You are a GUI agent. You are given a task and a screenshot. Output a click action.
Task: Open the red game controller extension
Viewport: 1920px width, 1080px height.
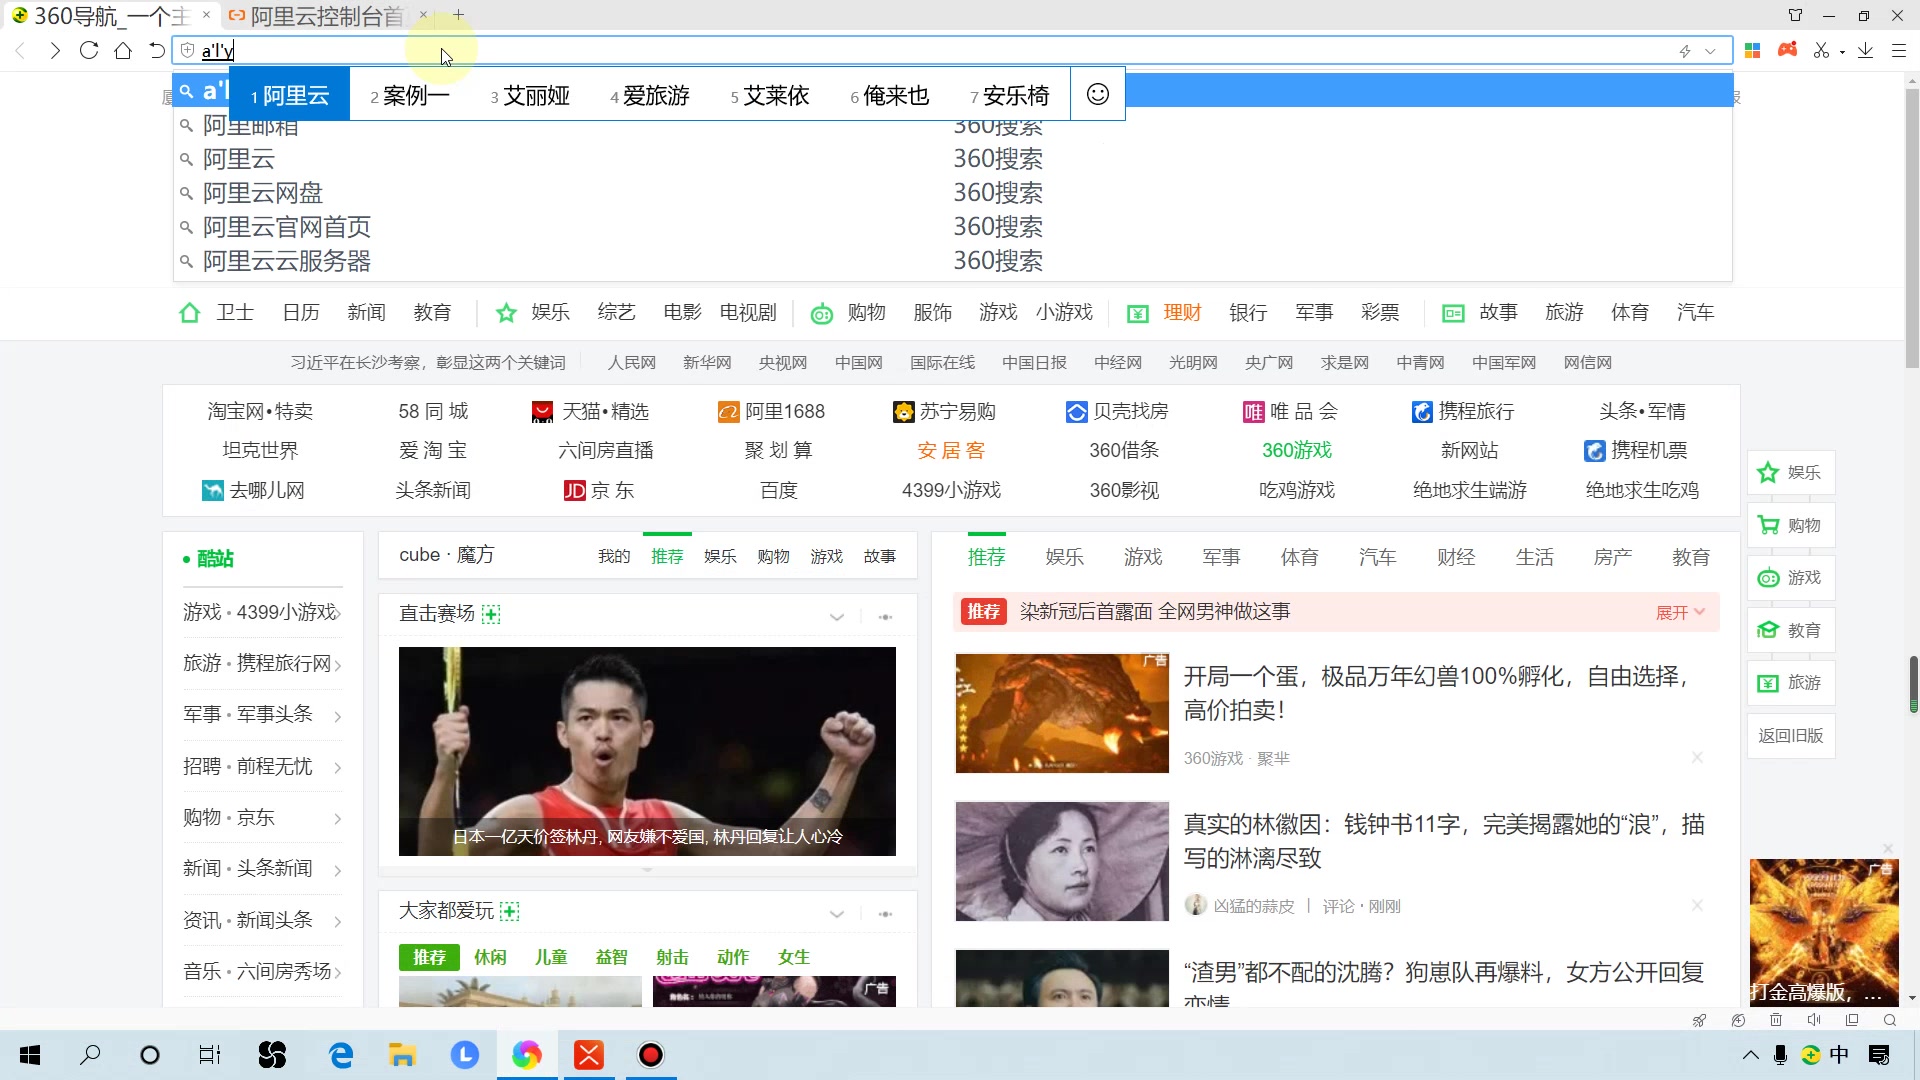(x=1787, y=49)
